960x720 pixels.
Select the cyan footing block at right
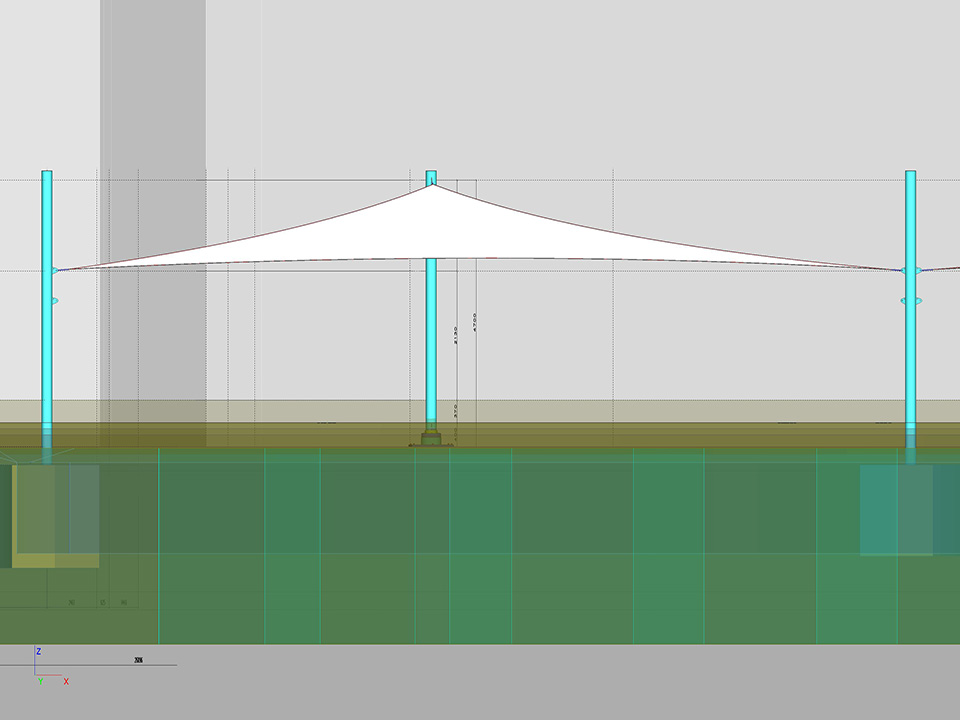coord(895,510)
